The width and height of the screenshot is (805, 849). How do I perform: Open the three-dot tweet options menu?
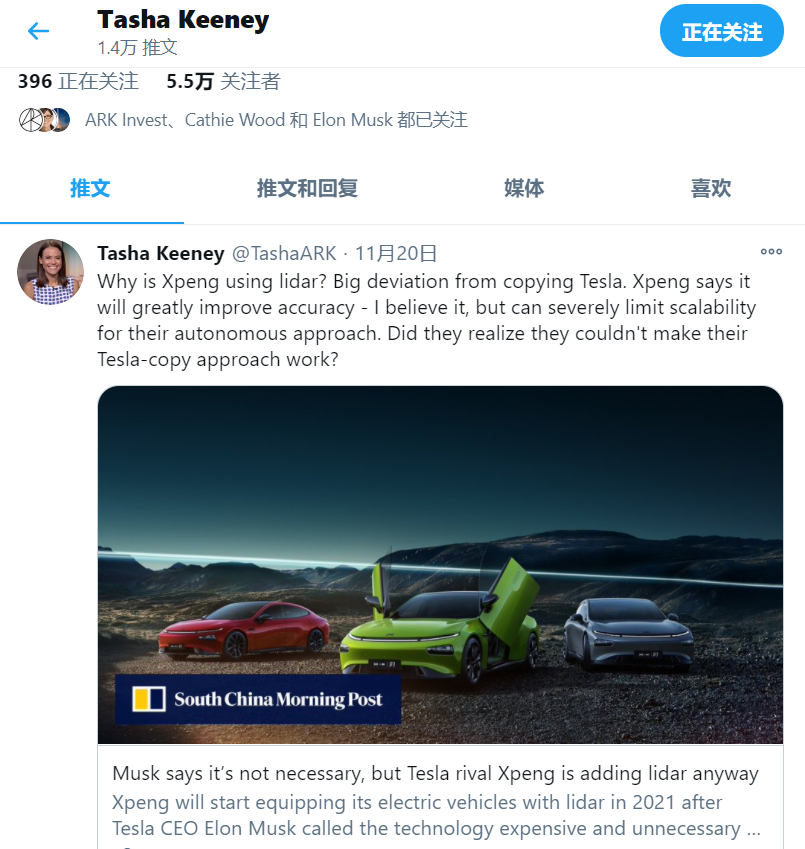(771, 252)
